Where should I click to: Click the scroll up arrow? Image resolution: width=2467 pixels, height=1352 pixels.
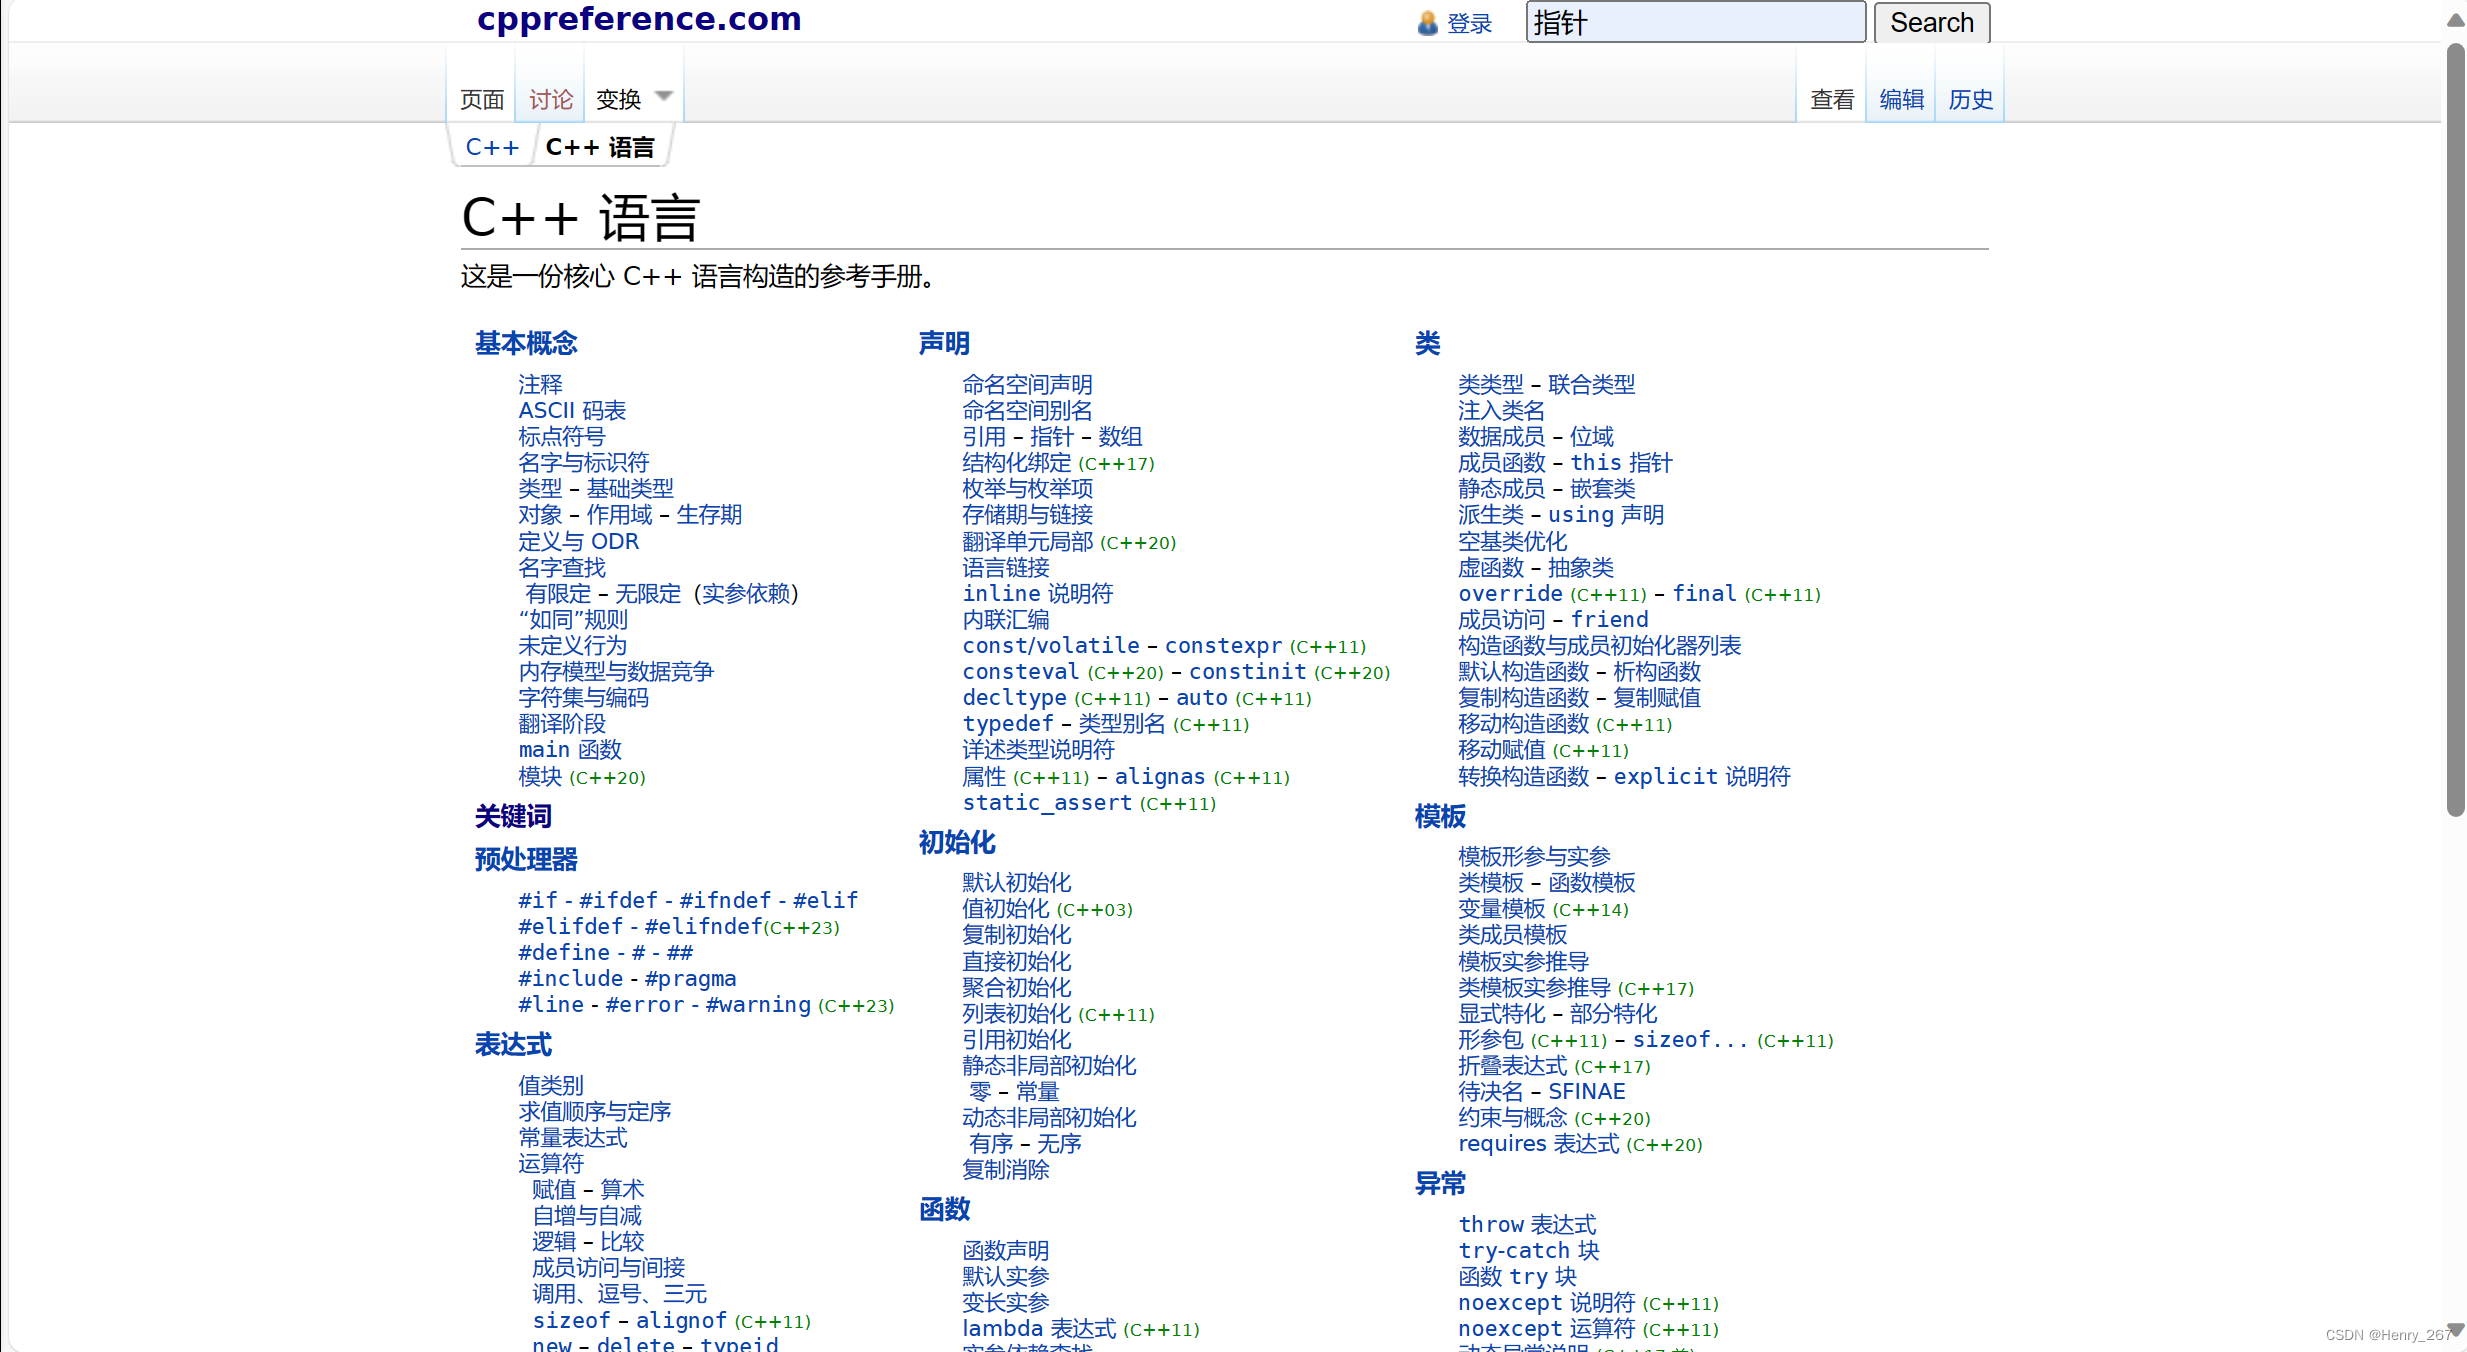click(x=2455, y=19)
